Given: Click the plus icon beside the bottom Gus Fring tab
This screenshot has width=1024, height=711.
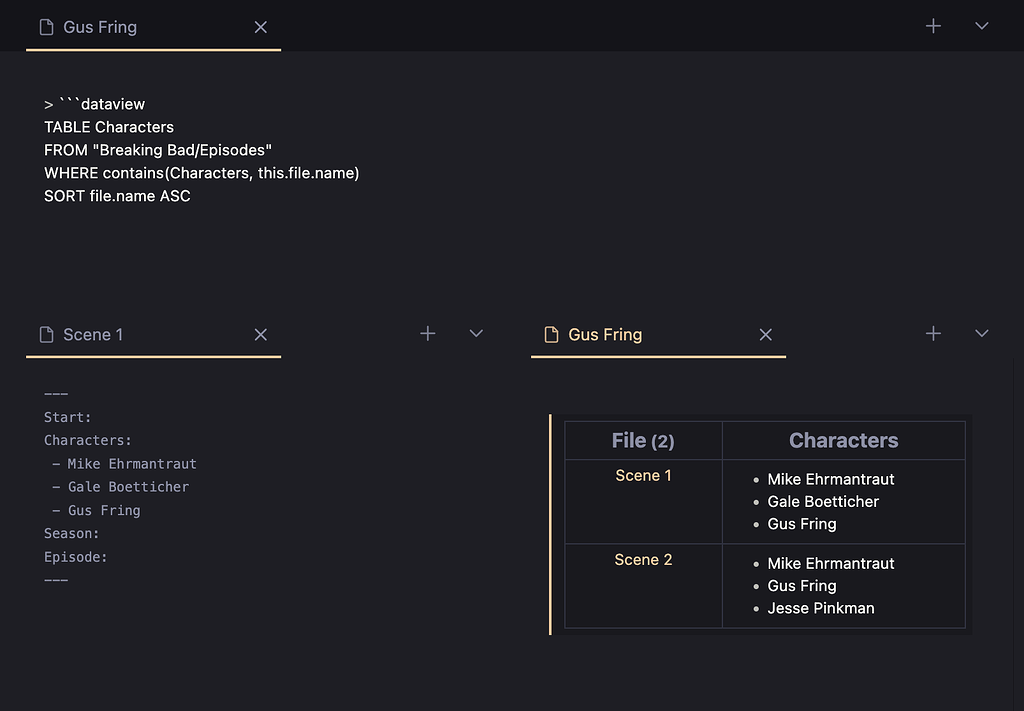Looking at the screenshot, I should pyautogui.click(x=932, y=333).
